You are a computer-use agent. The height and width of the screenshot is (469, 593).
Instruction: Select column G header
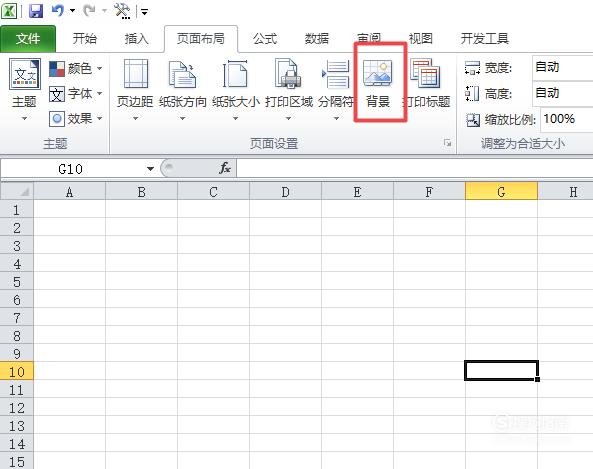coord(501,192)
